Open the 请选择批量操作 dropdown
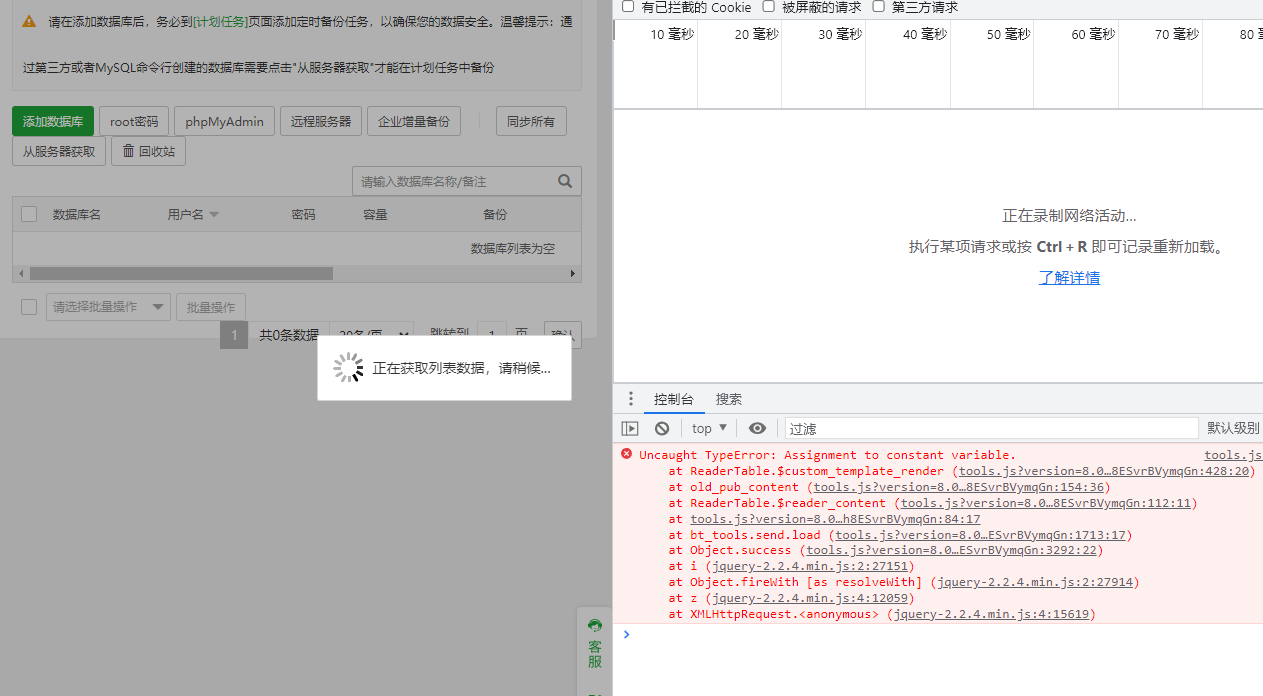Viewport: 1263px width, 696px height. point(108,307)
